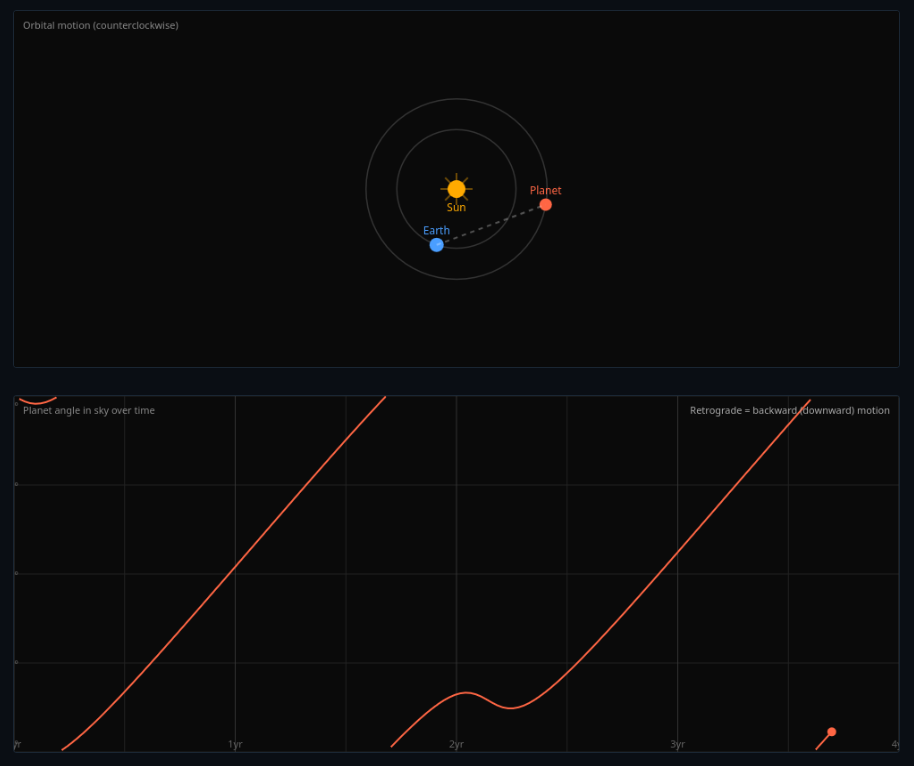Click the 4yr label at bottom right
Viewport: 914px width, 766px height.
point(897,744)
